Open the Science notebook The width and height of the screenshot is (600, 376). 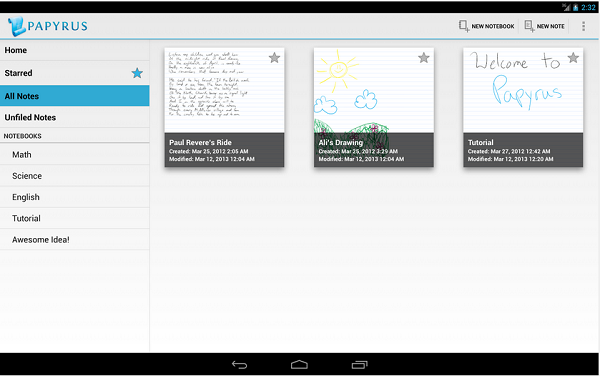[75, 176]
